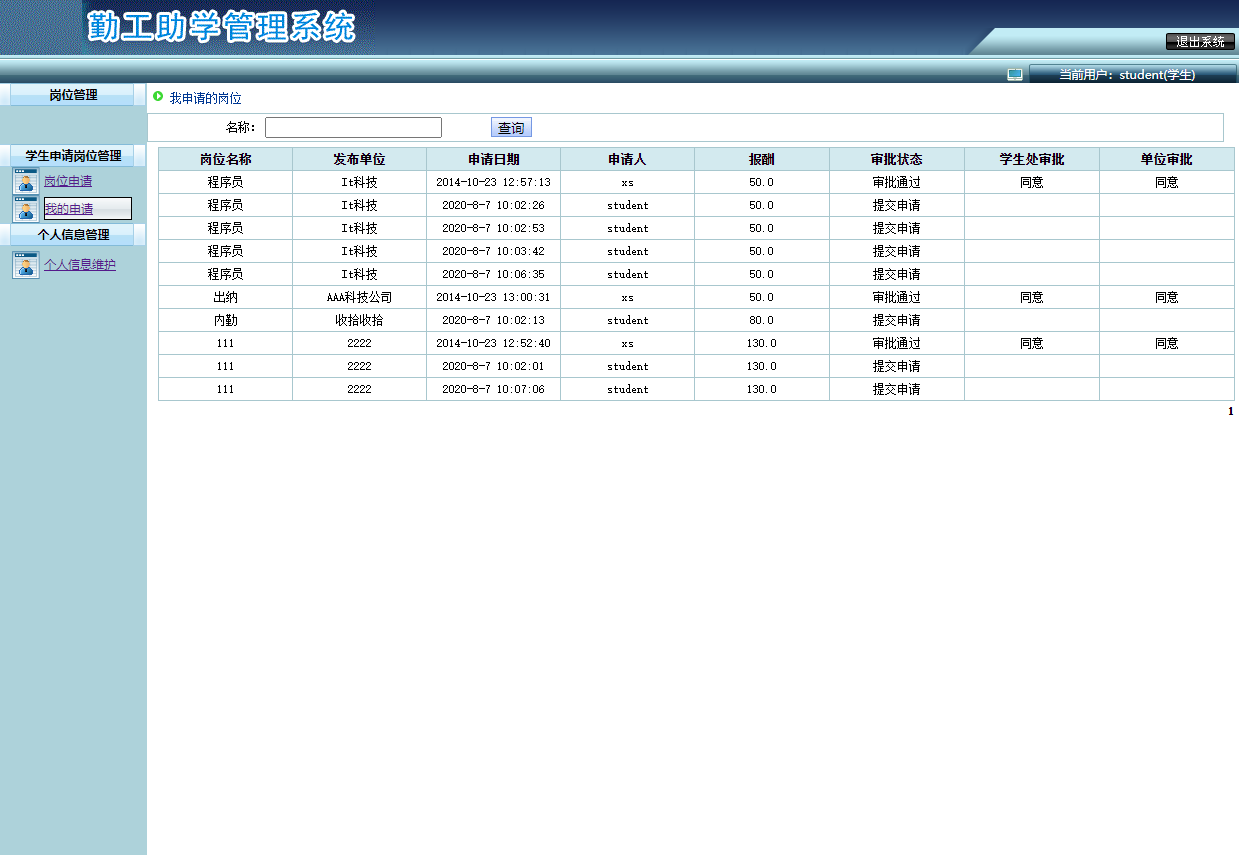Click the 审批状态 column header
The width and height of the screenshot is (1239, 855).
point(896,158)
